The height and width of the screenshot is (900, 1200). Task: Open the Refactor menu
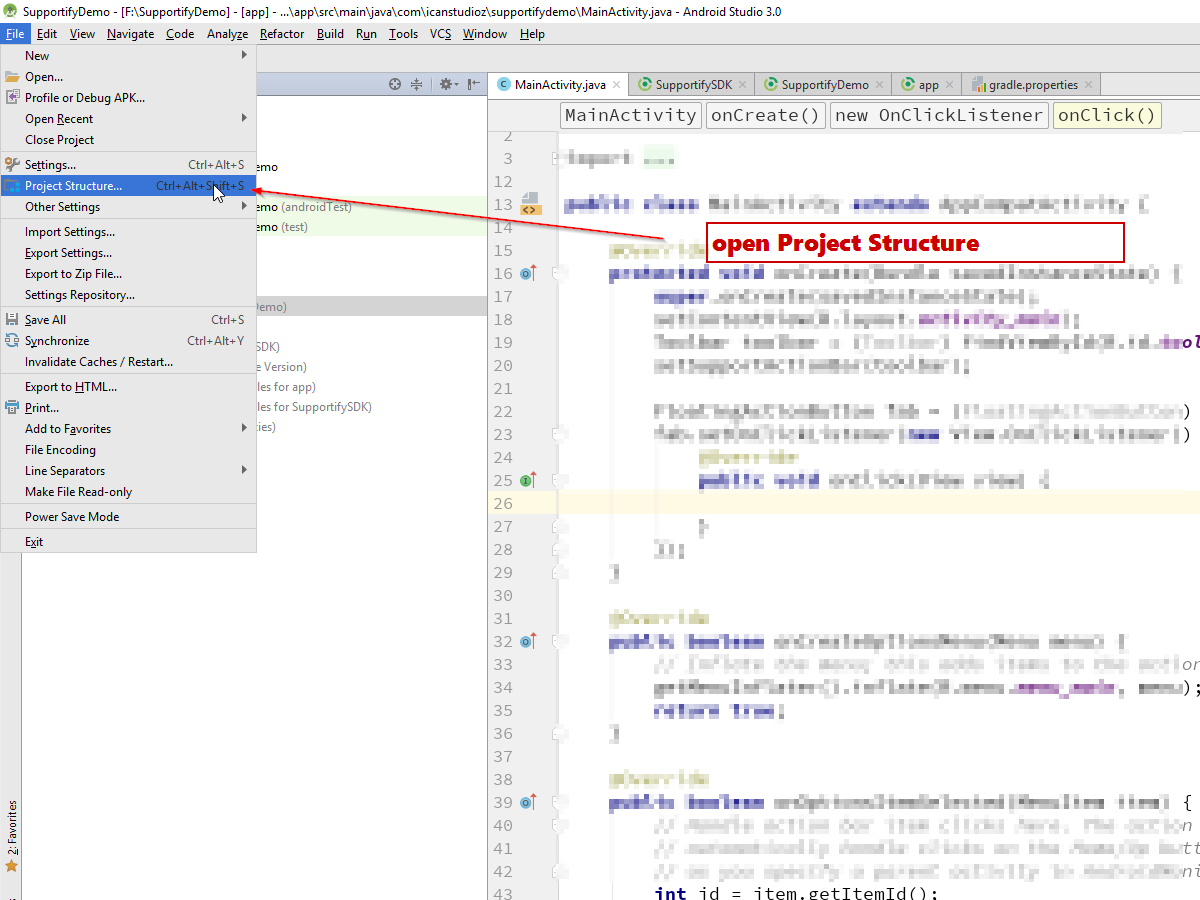click(x=282, y=34)
